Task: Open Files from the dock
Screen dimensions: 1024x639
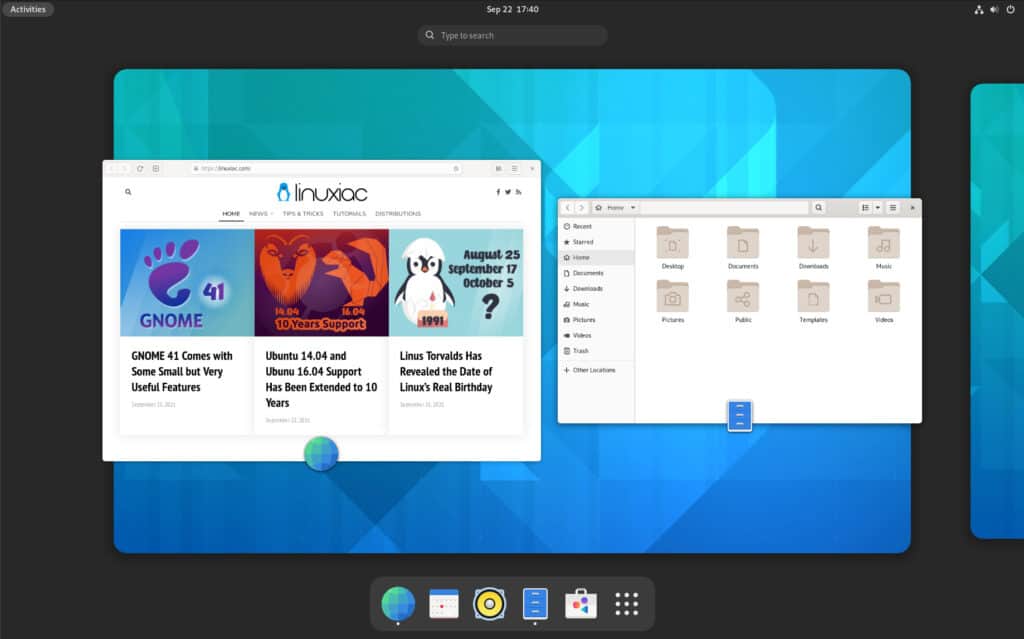Action: pyautogui.click(x=535, y=603)
